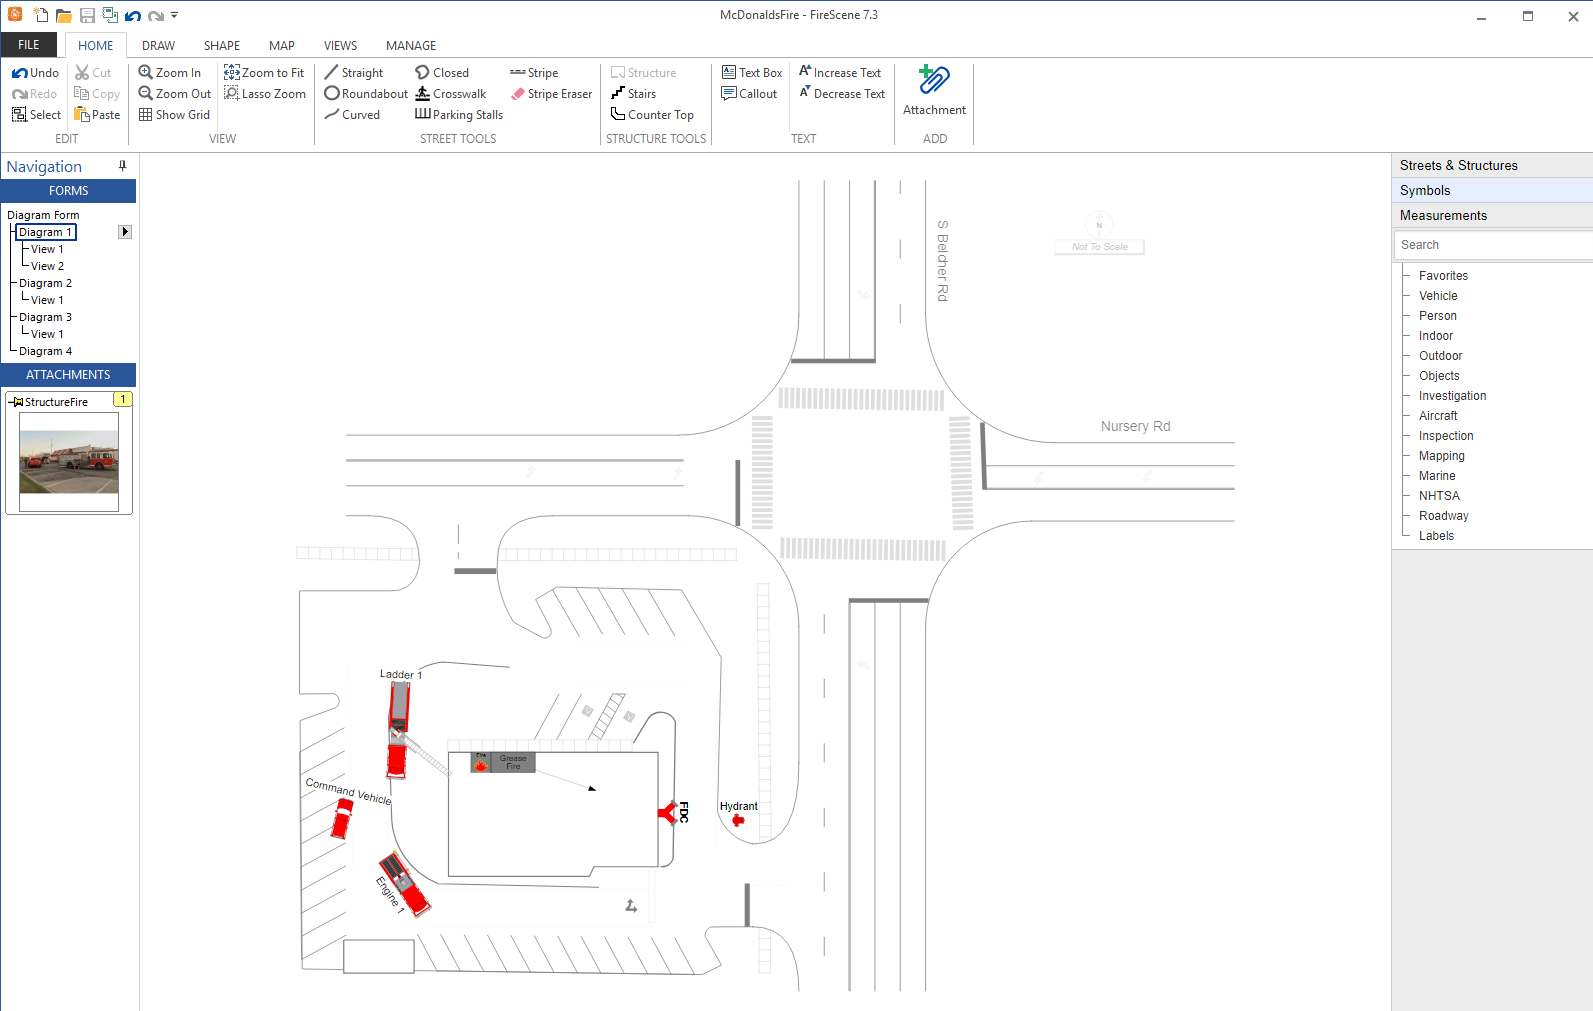Zoom Out of the diagram
Viewport: 1593px width, 1011px height.
174,94
